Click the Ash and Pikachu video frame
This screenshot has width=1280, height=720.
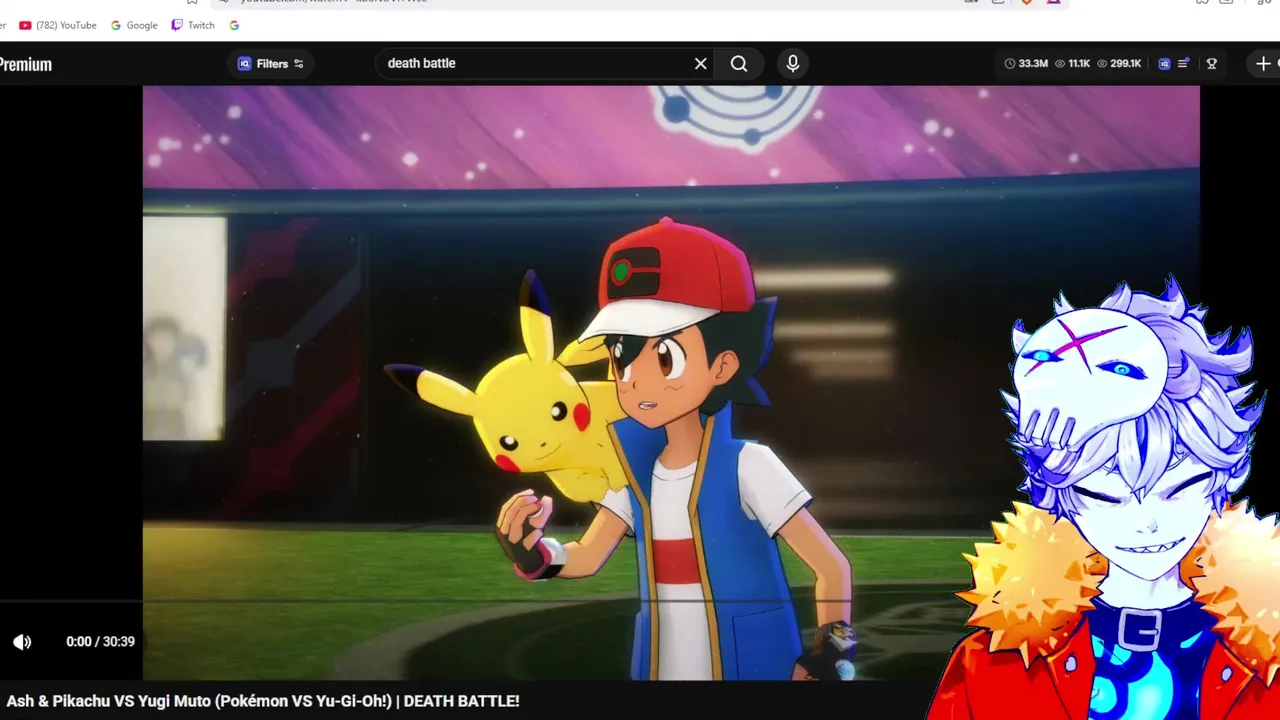click(671, 382)
